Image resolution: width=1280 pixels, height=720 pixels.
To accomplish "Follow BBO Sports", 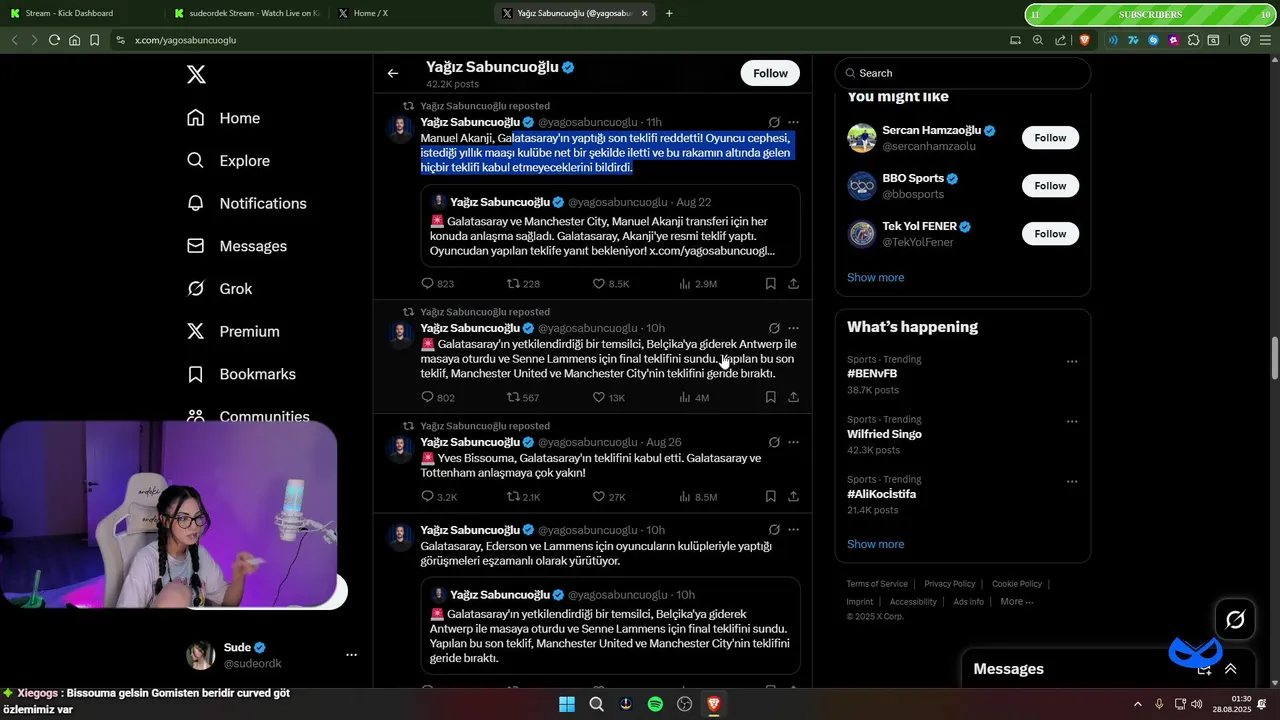I will point(1050,186).
